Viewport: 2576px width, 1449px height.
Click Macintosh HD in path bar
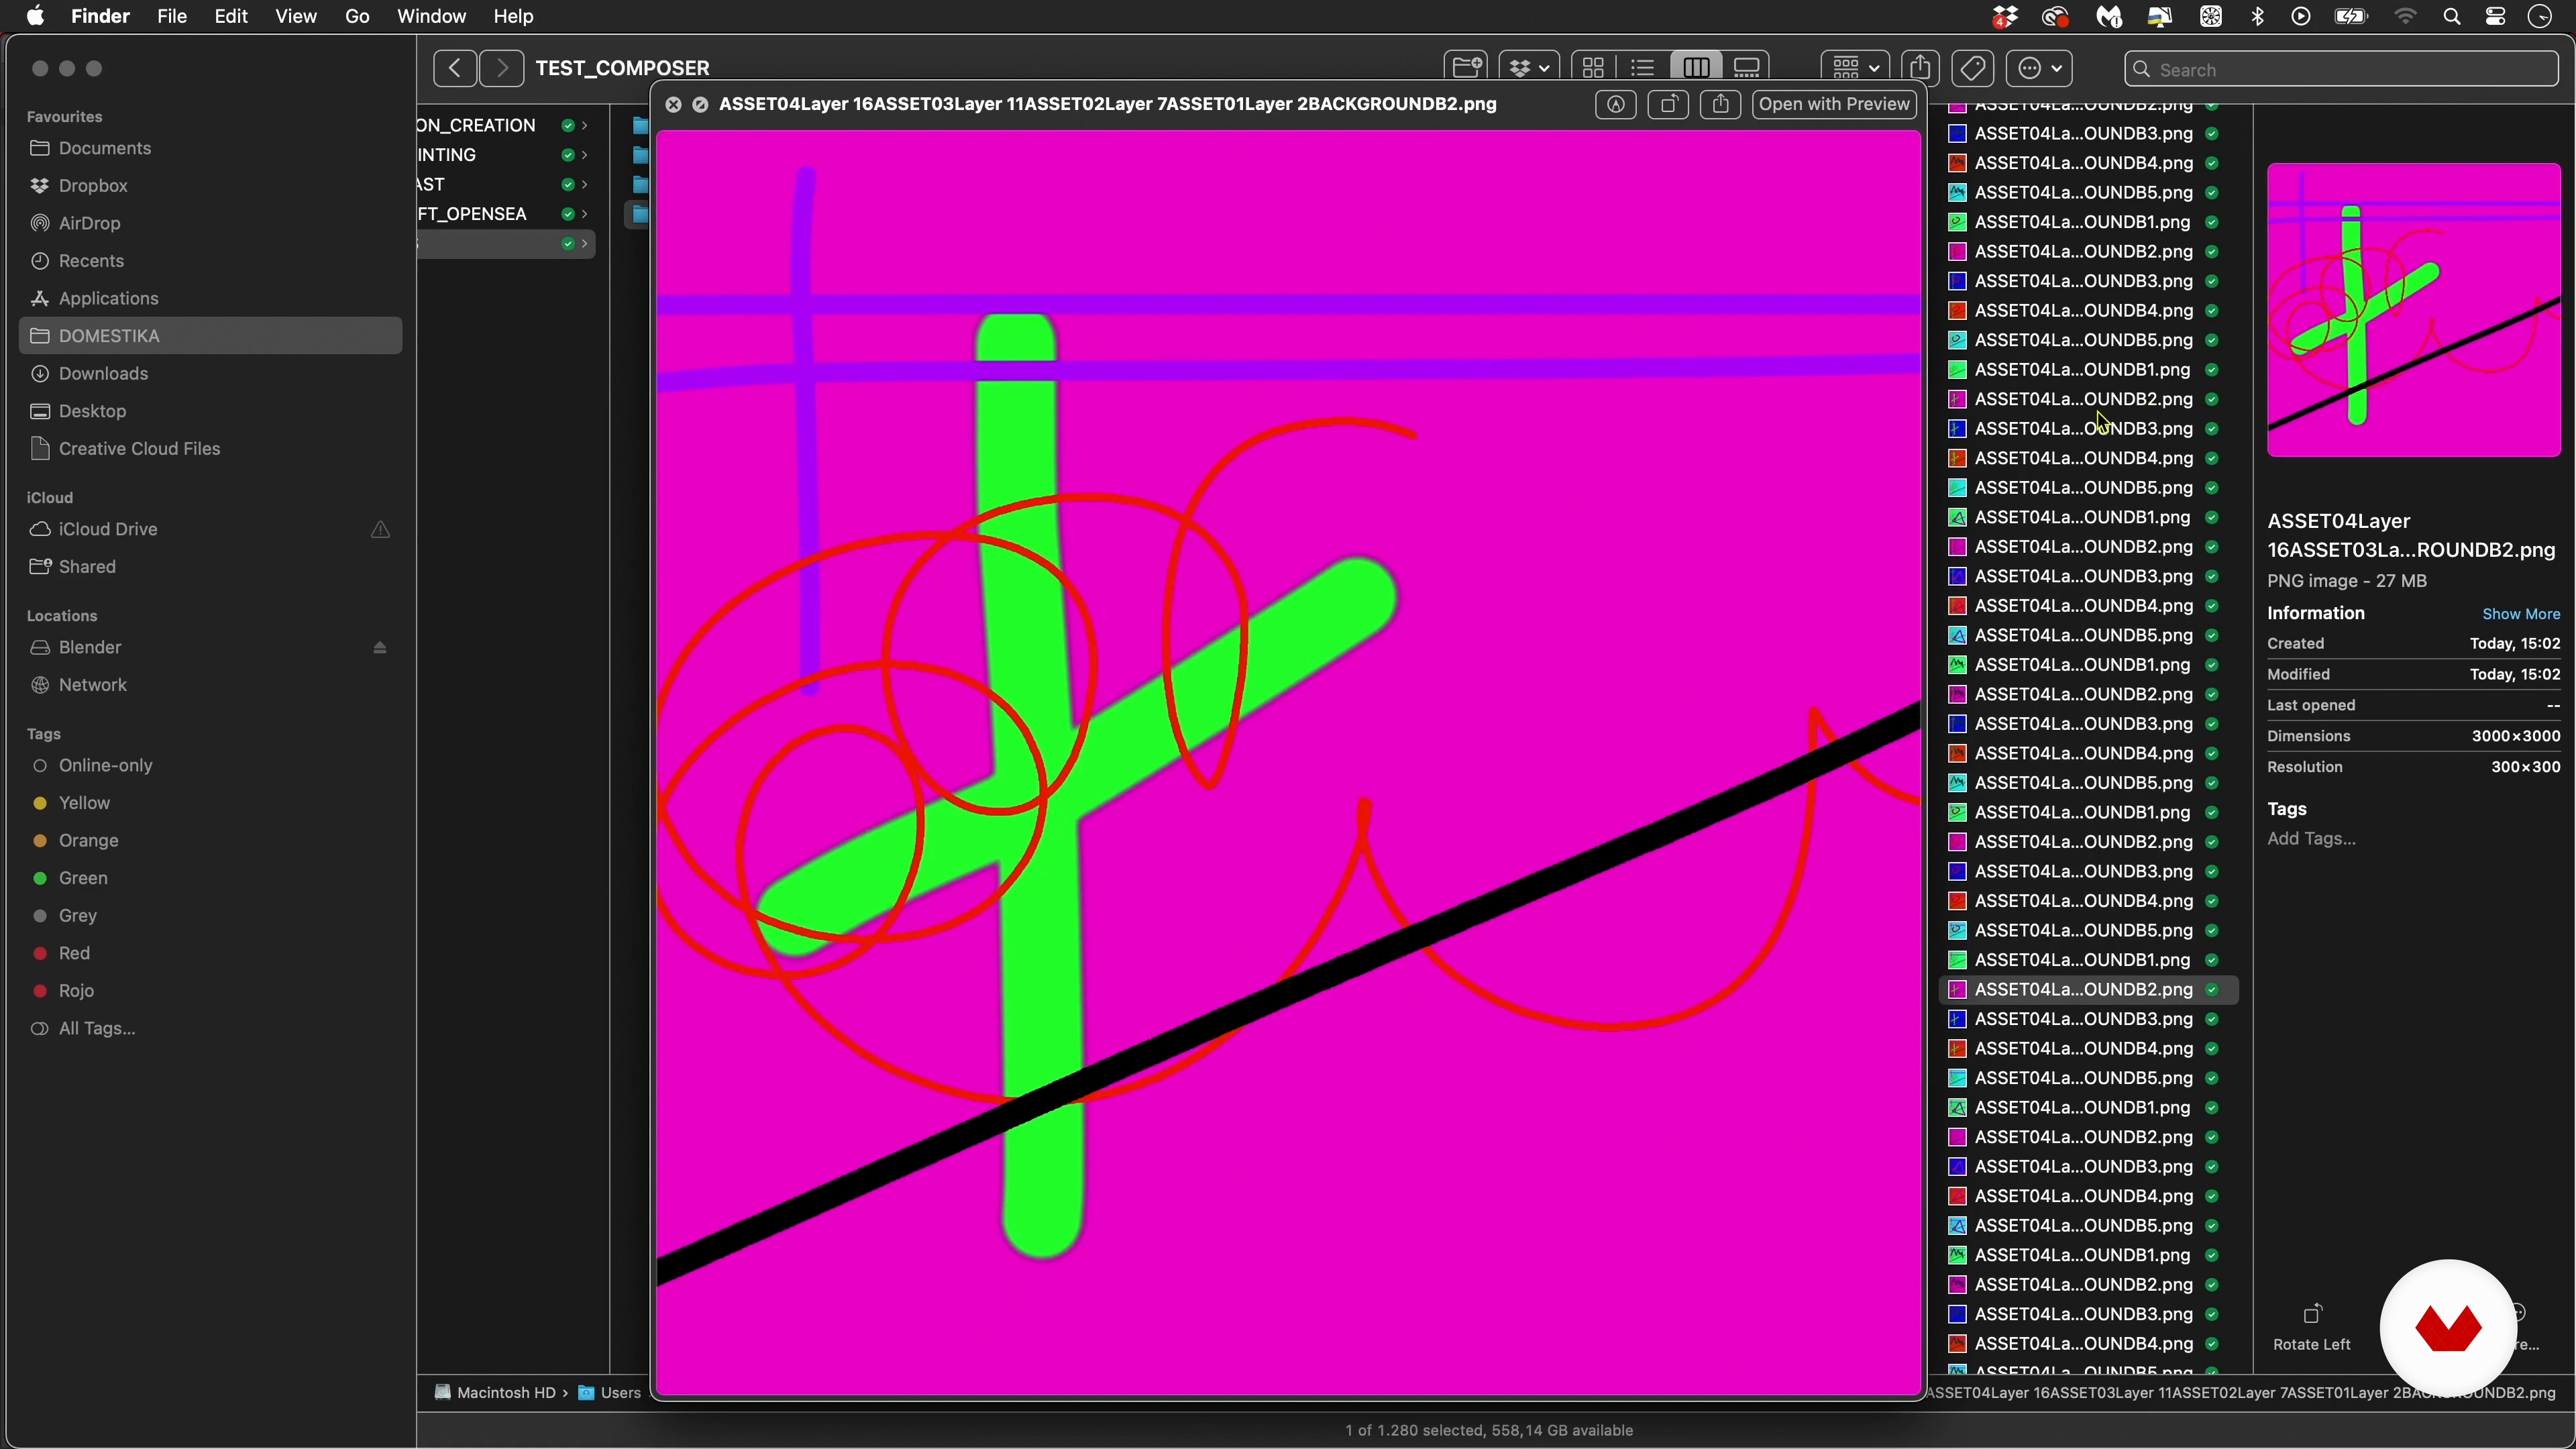[x=495, y=1393]
